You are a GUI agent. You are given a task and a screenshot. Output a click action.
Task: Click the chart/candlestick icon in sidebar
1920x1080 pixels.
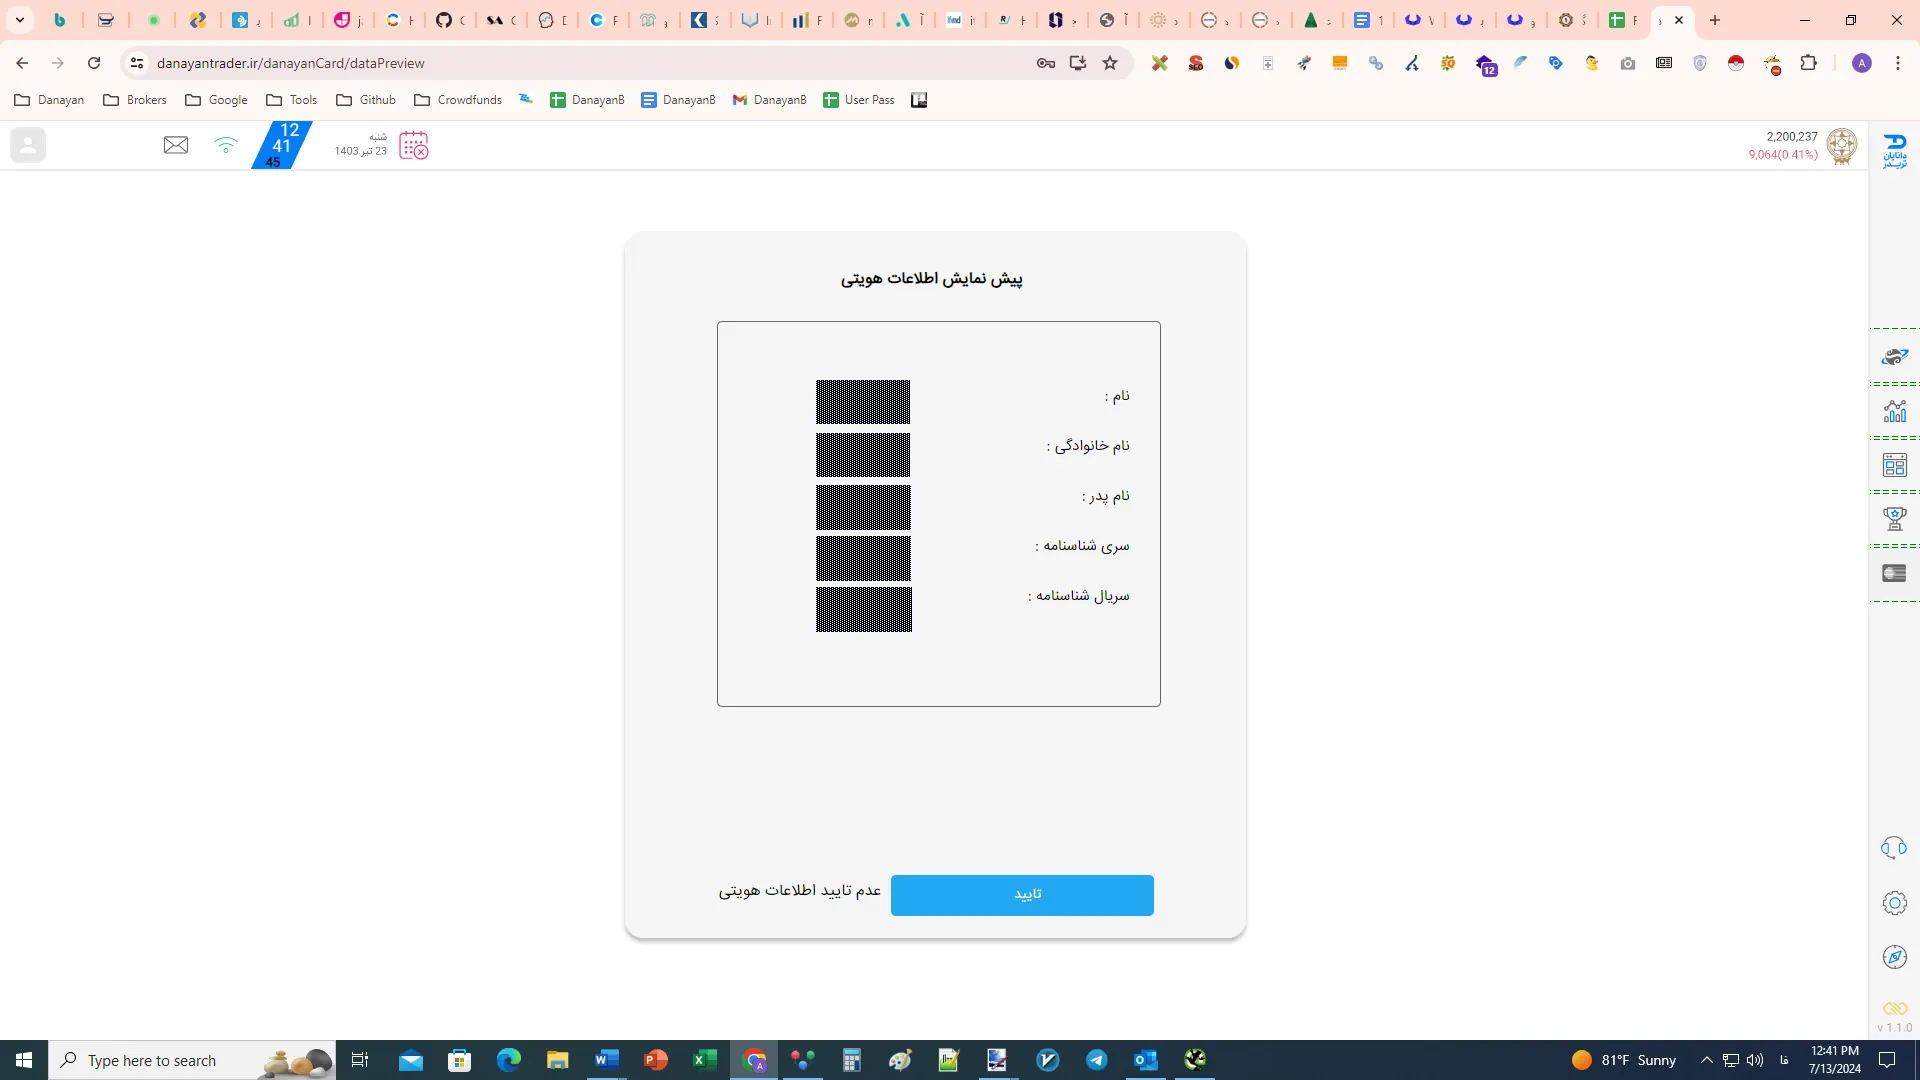coord(1894,410)
